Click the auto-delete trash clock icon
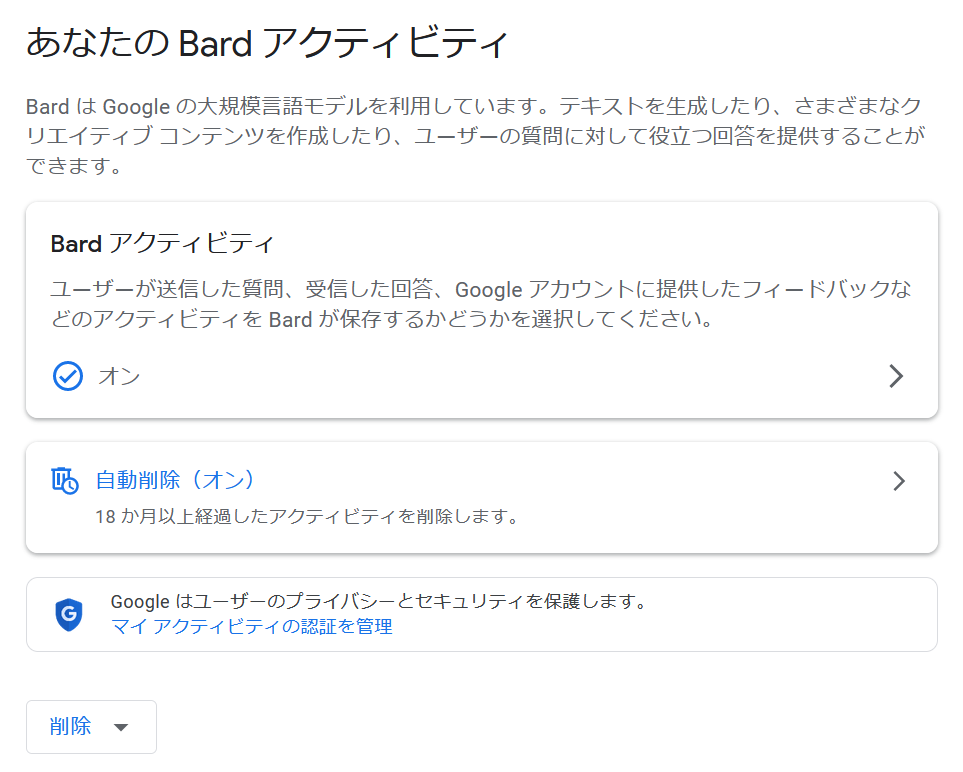 (64, 481)
